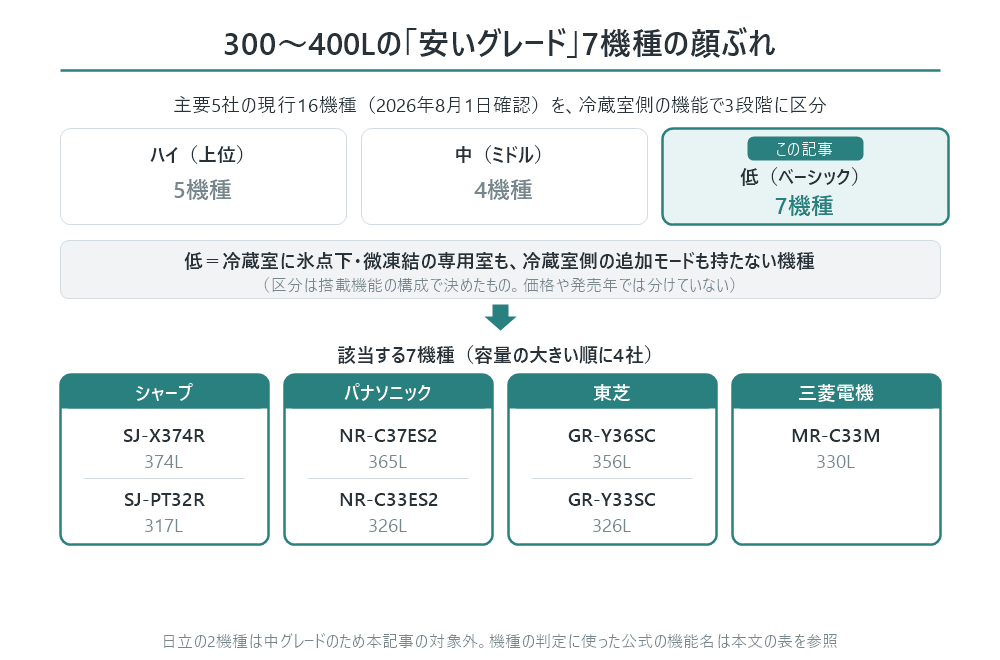Click capacity 365L
The image size is (1000, 660).
388,462
